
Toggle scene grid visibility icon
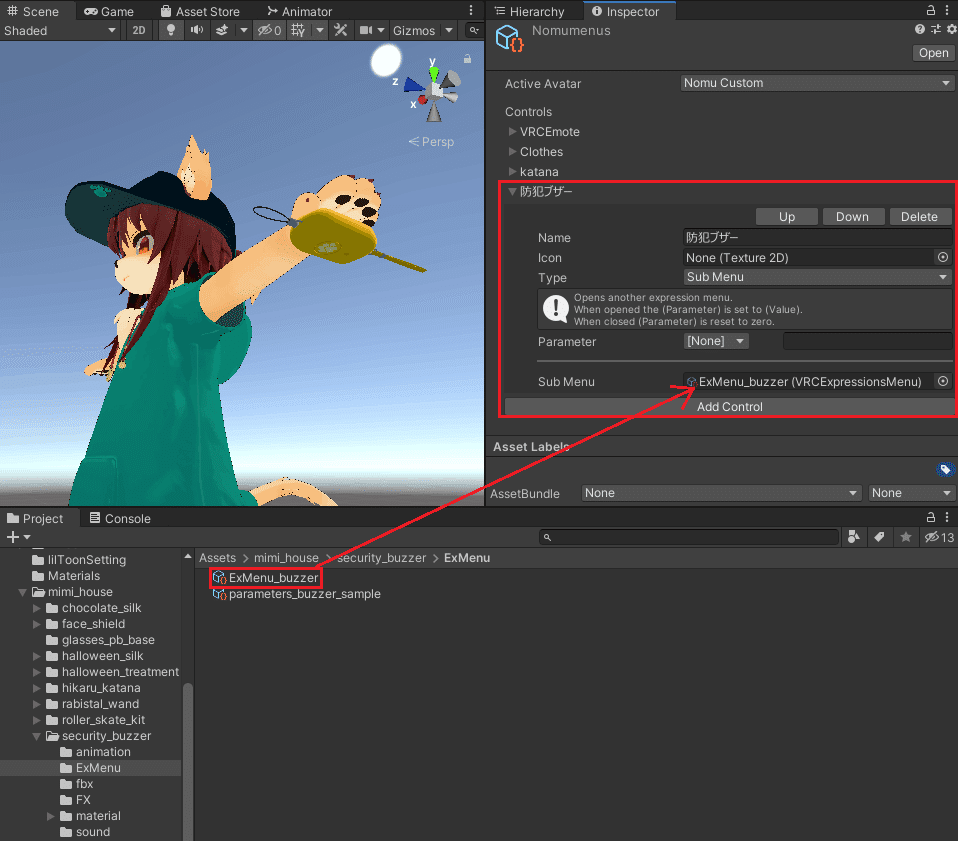point(298,31)
